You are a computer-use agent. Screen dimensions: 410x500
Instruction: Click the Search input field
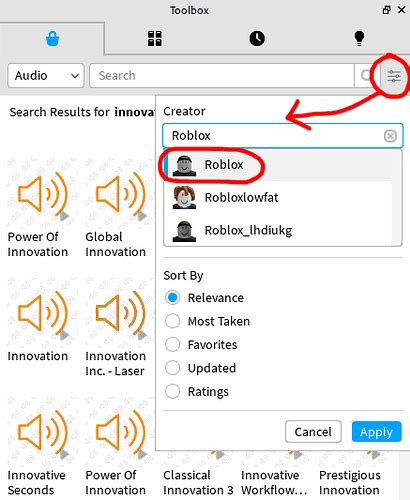(222, 76)
